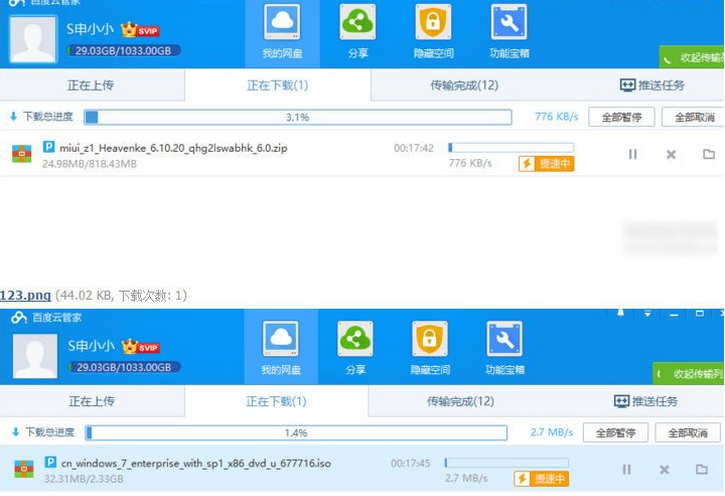Click username S申小小 in upper window
The height and width of the screenshot is (496, 725).
coord(90,30)
